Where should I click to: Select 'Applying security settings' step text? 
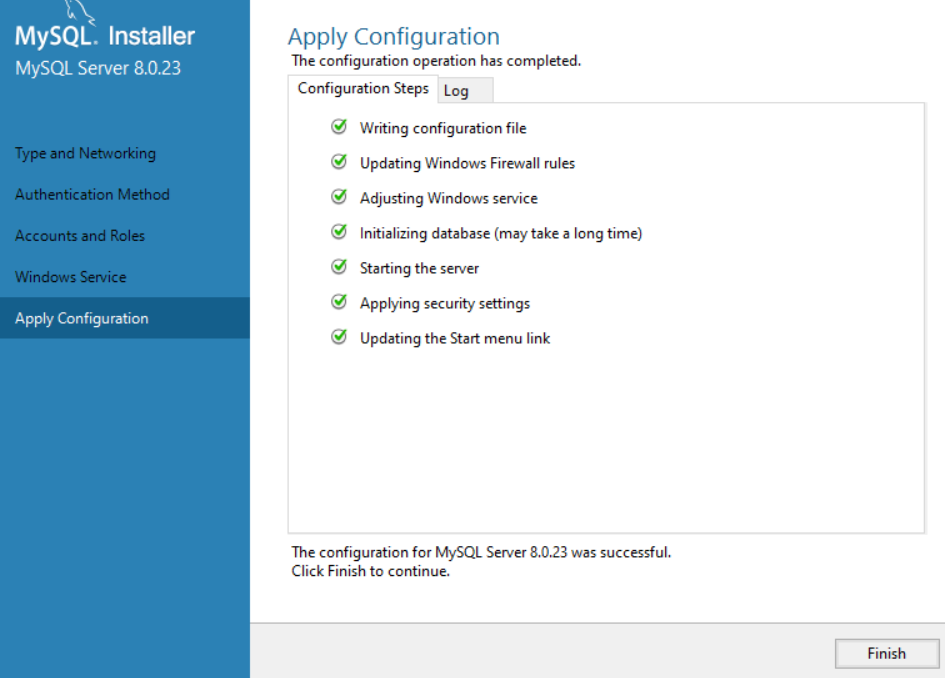445,303
